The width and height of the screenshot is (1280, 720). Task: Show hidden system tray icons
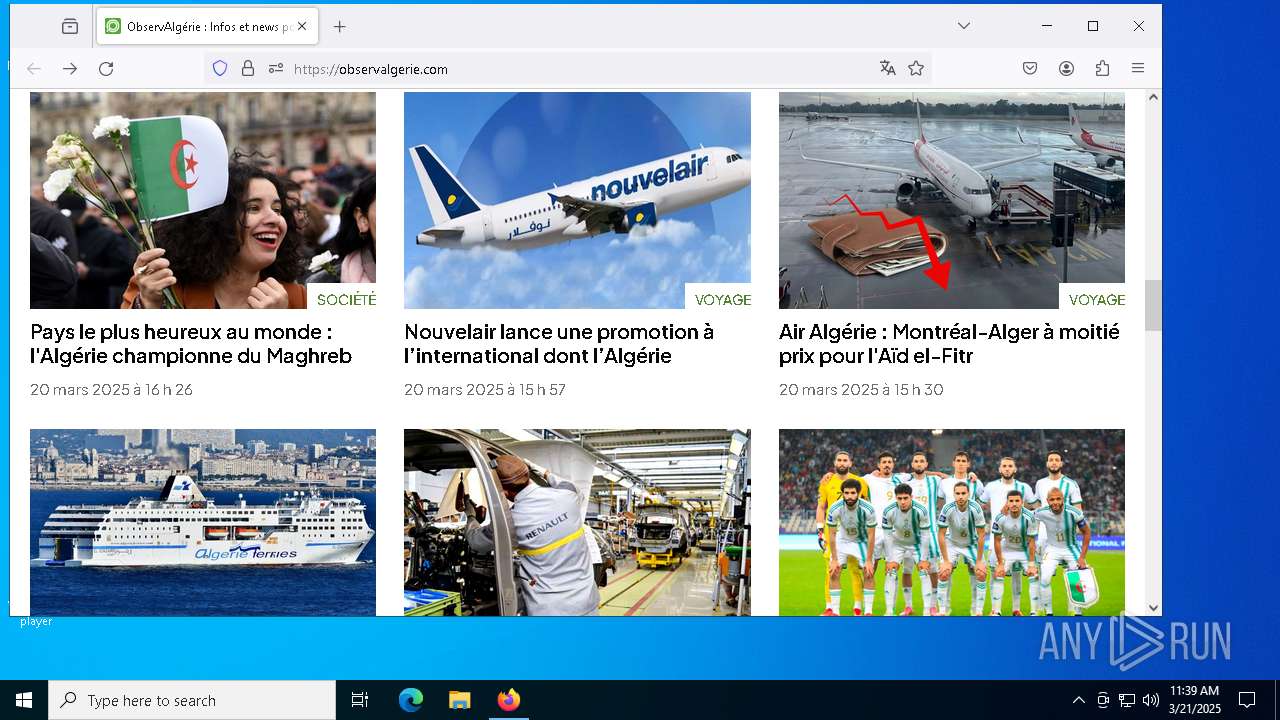[x=1078, y=700]
